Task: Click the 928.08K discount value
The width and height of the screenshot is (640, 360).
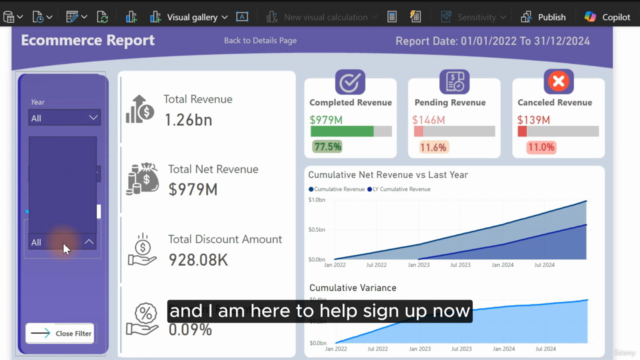Action: [x=198, y=260]
